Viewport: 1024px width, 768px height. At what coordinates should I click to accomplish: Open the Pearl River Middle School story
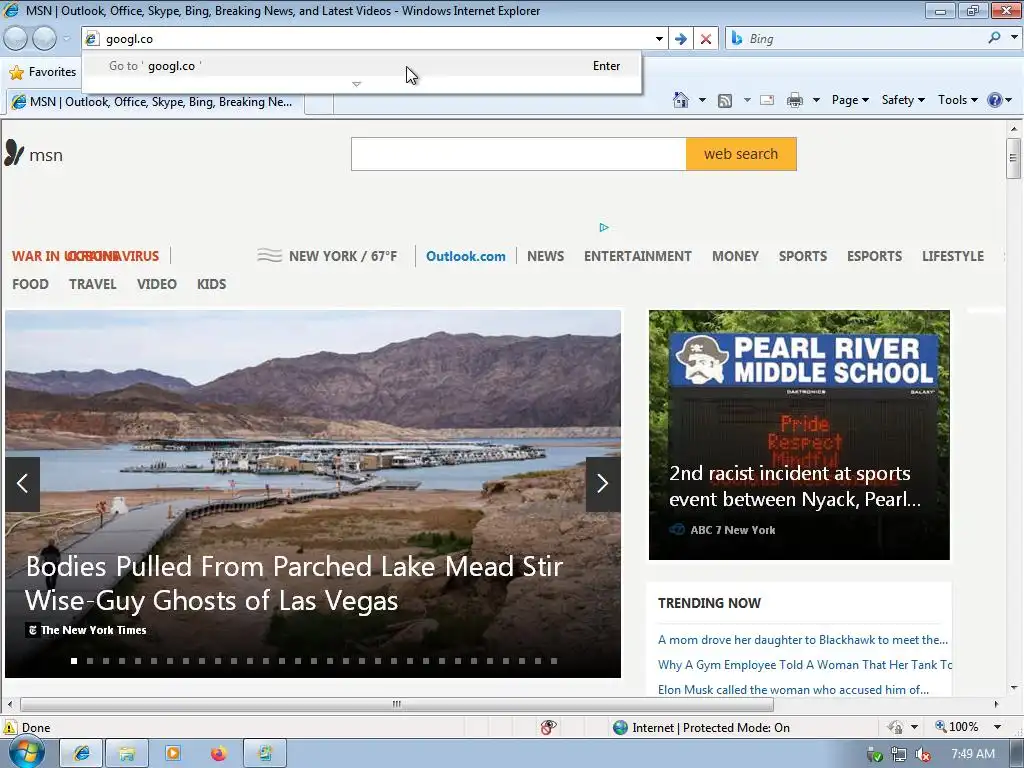tap(799, 434)
